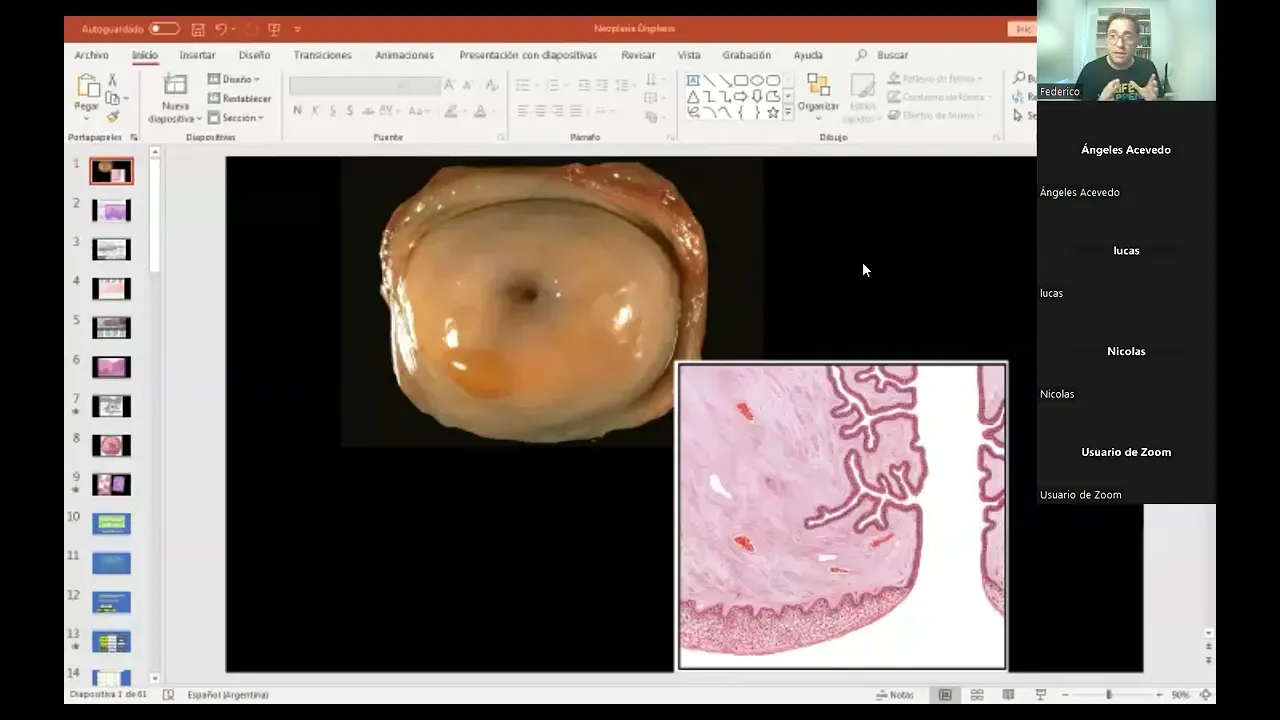The width and height of the screenshot is (1280, 720).
Task: Click the spell check icon in status bar
Action: pyautogui.click(x=168, y=694)
